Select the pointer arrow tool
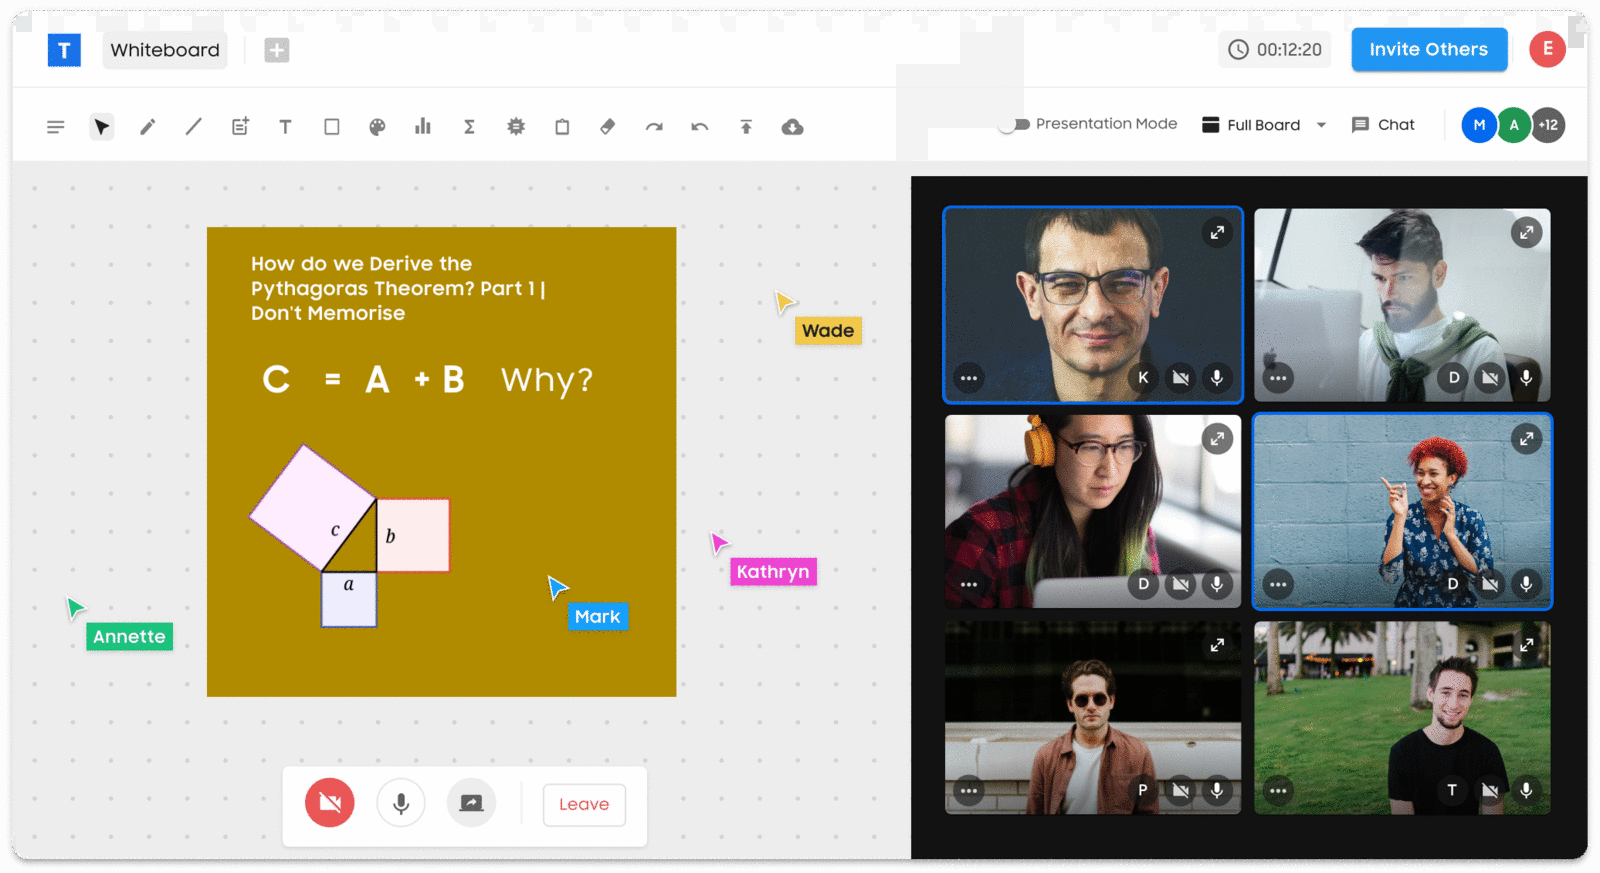 tap(101, 127)
